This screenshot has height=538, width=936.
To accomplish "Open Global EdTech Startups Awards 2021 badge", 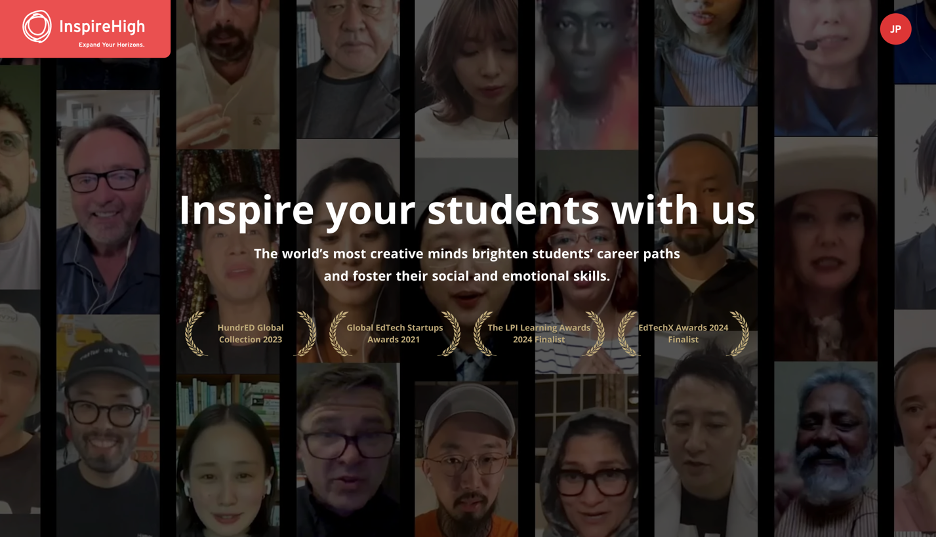I will 395,334.
